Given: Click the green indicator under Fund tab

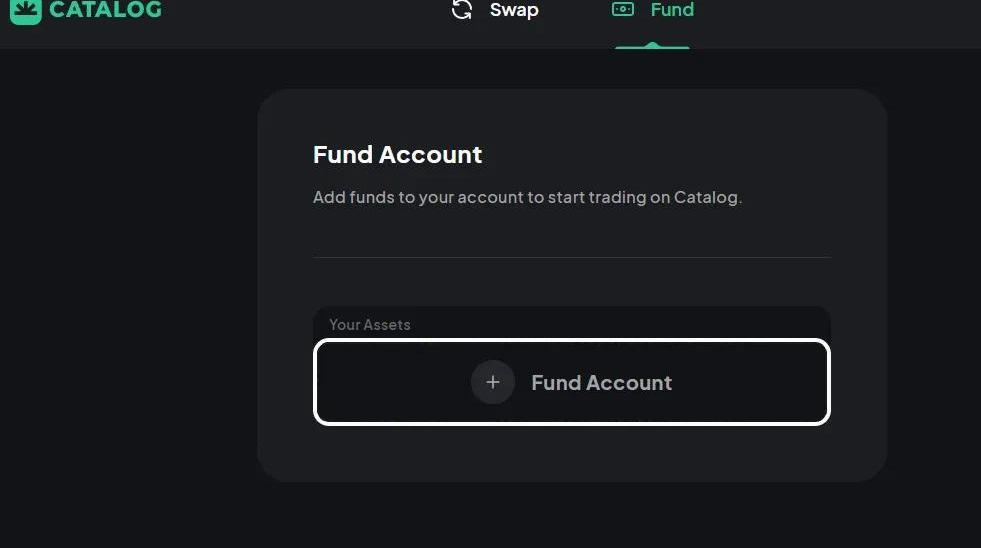Looking at the screenshot, I should pyautogui.click(x=652, y=46).
